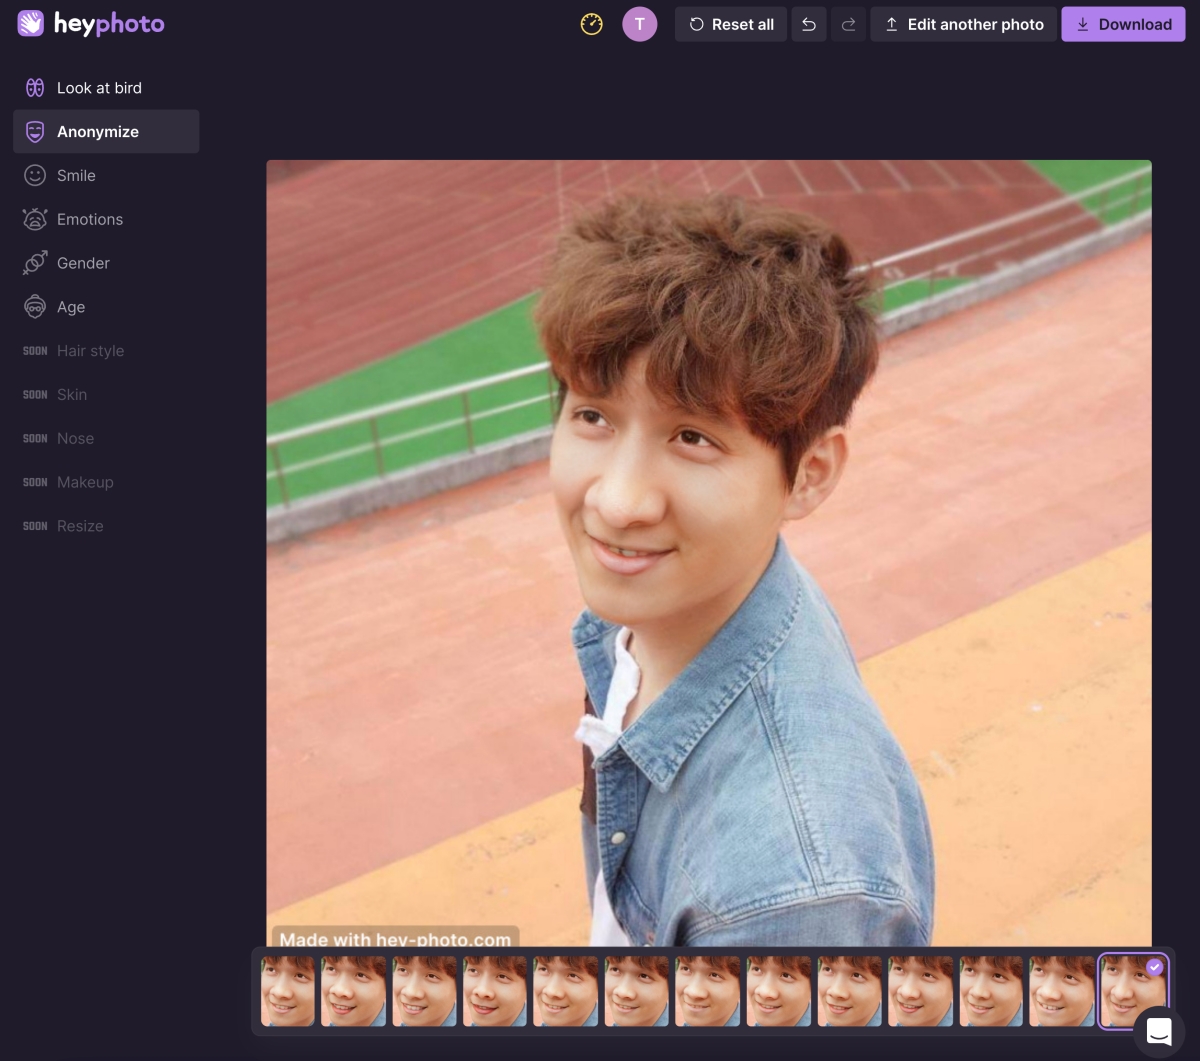Select the Anonymize option

[x=106, y=131]
